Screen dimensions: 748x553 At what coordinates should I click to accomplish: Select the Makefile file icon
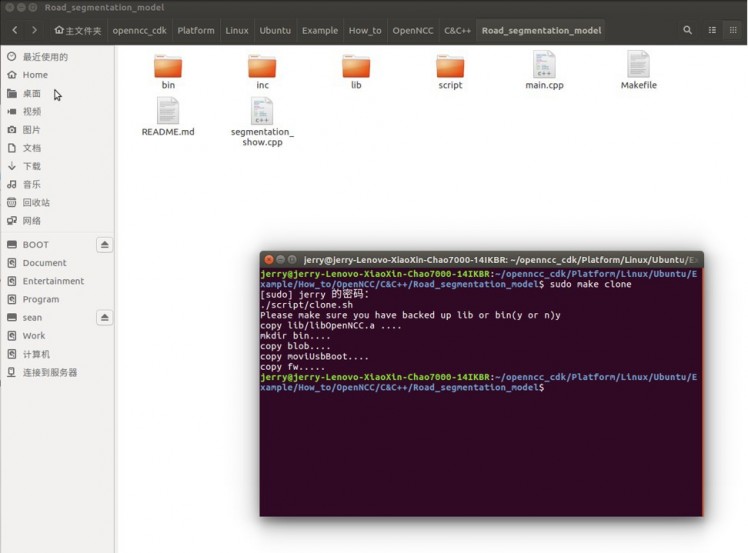638,65
